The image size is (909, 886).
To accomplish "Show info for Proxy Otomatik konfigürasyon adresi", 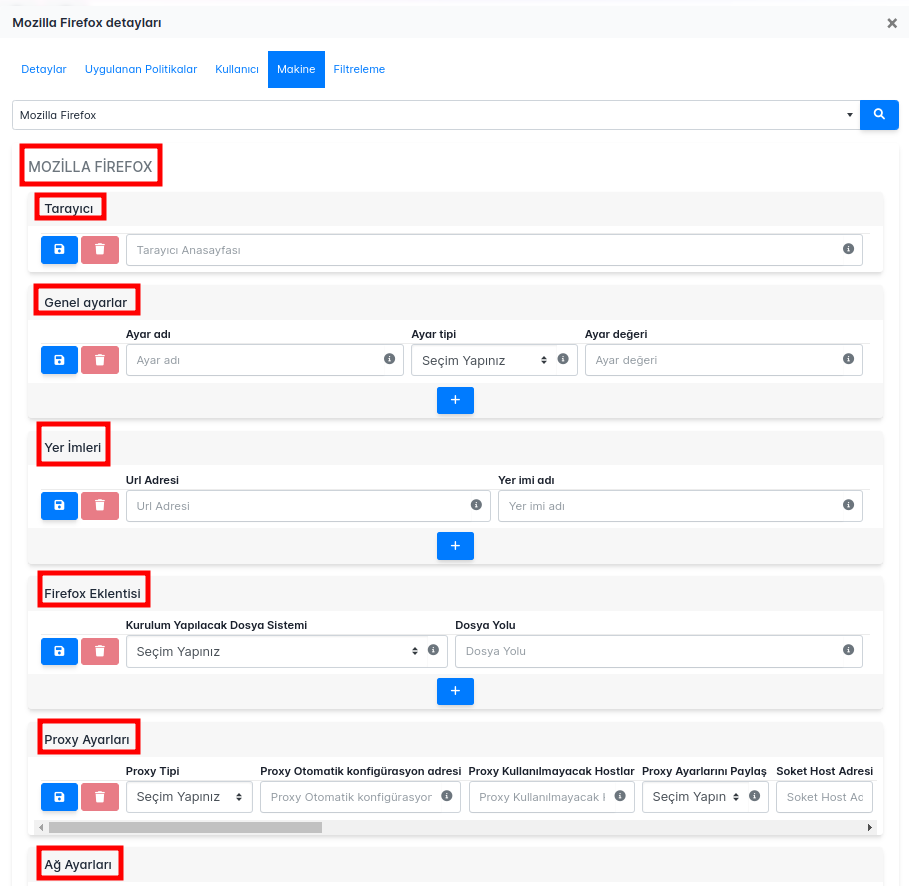I will [446, 796].
